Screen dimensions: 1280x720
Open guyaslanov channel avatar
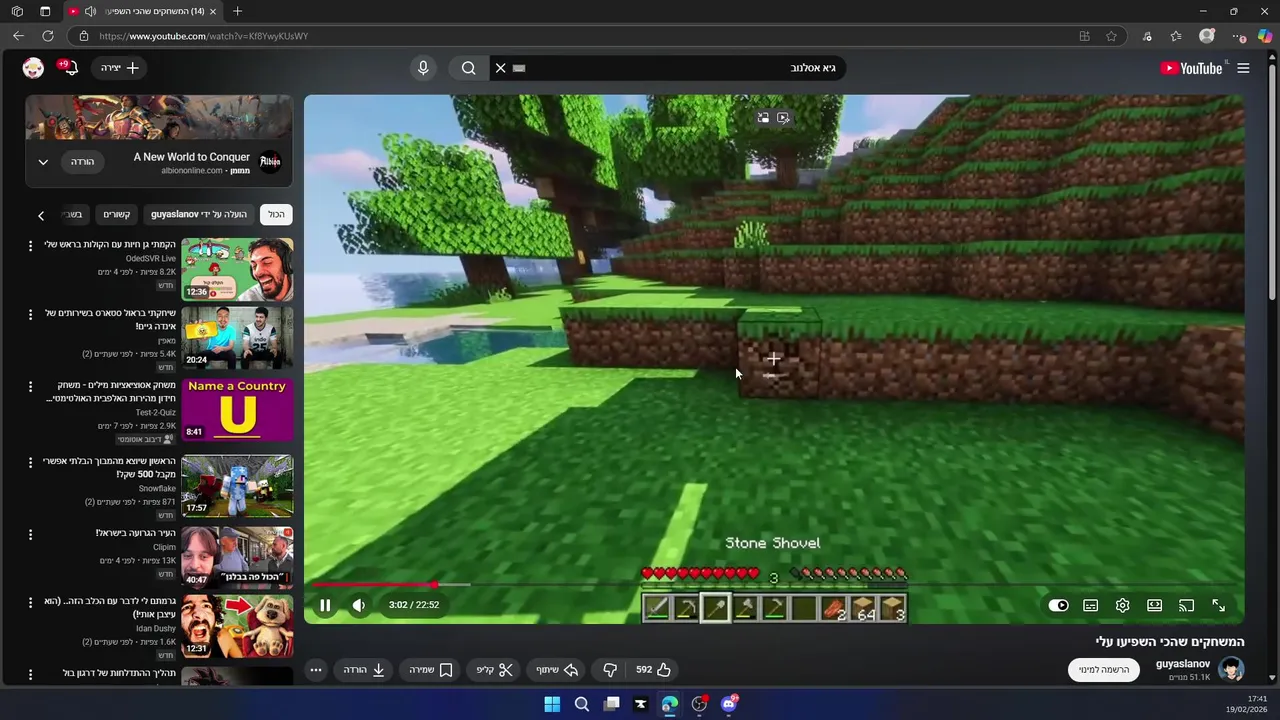[1231, 669]
